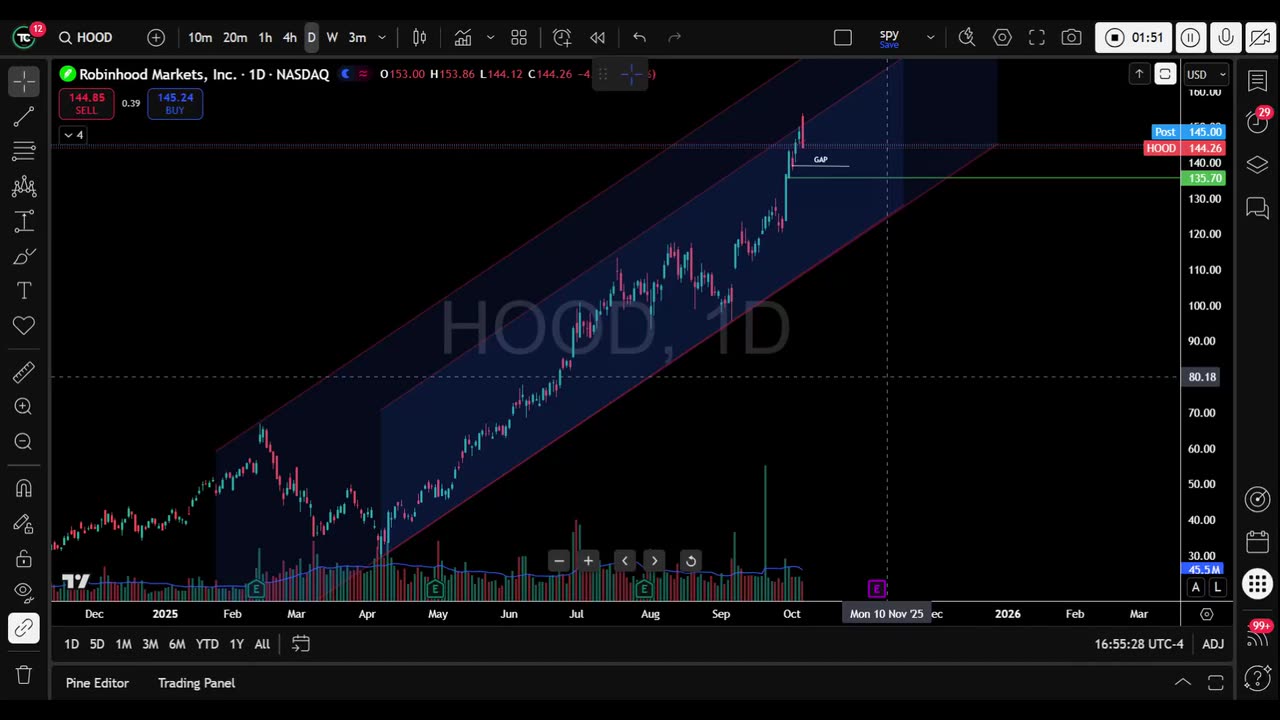
Task: Open the SPY layout dropdown arrow
Action: point(930,37)
